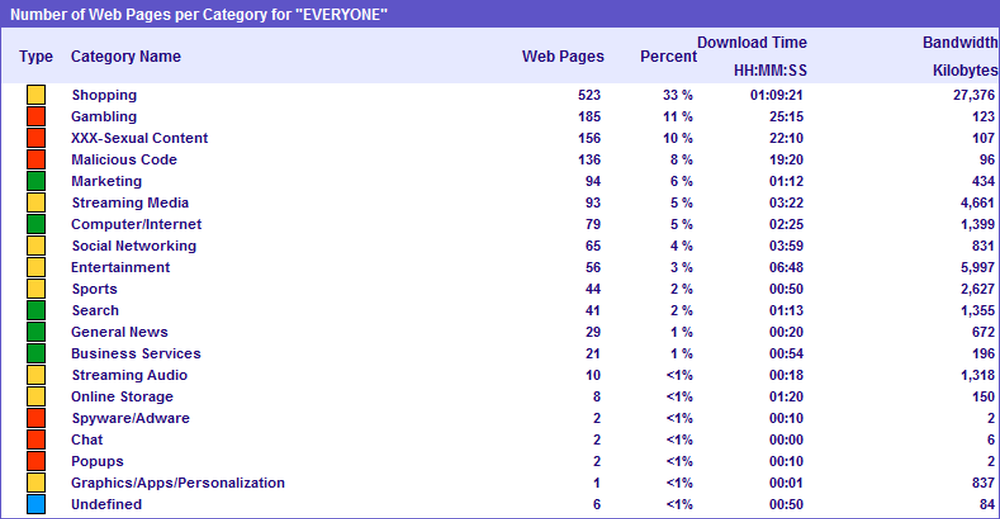
Task: Click the table title for EVERYONE
Action: (199, 15)
